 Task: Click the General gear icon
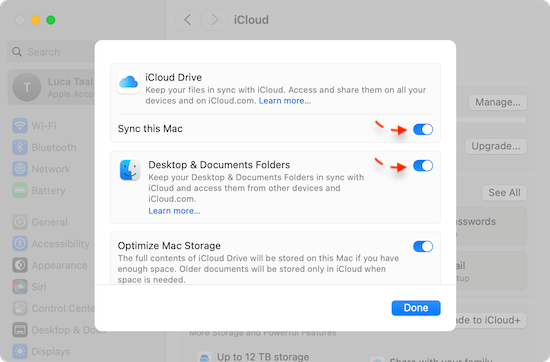point(20,222)
